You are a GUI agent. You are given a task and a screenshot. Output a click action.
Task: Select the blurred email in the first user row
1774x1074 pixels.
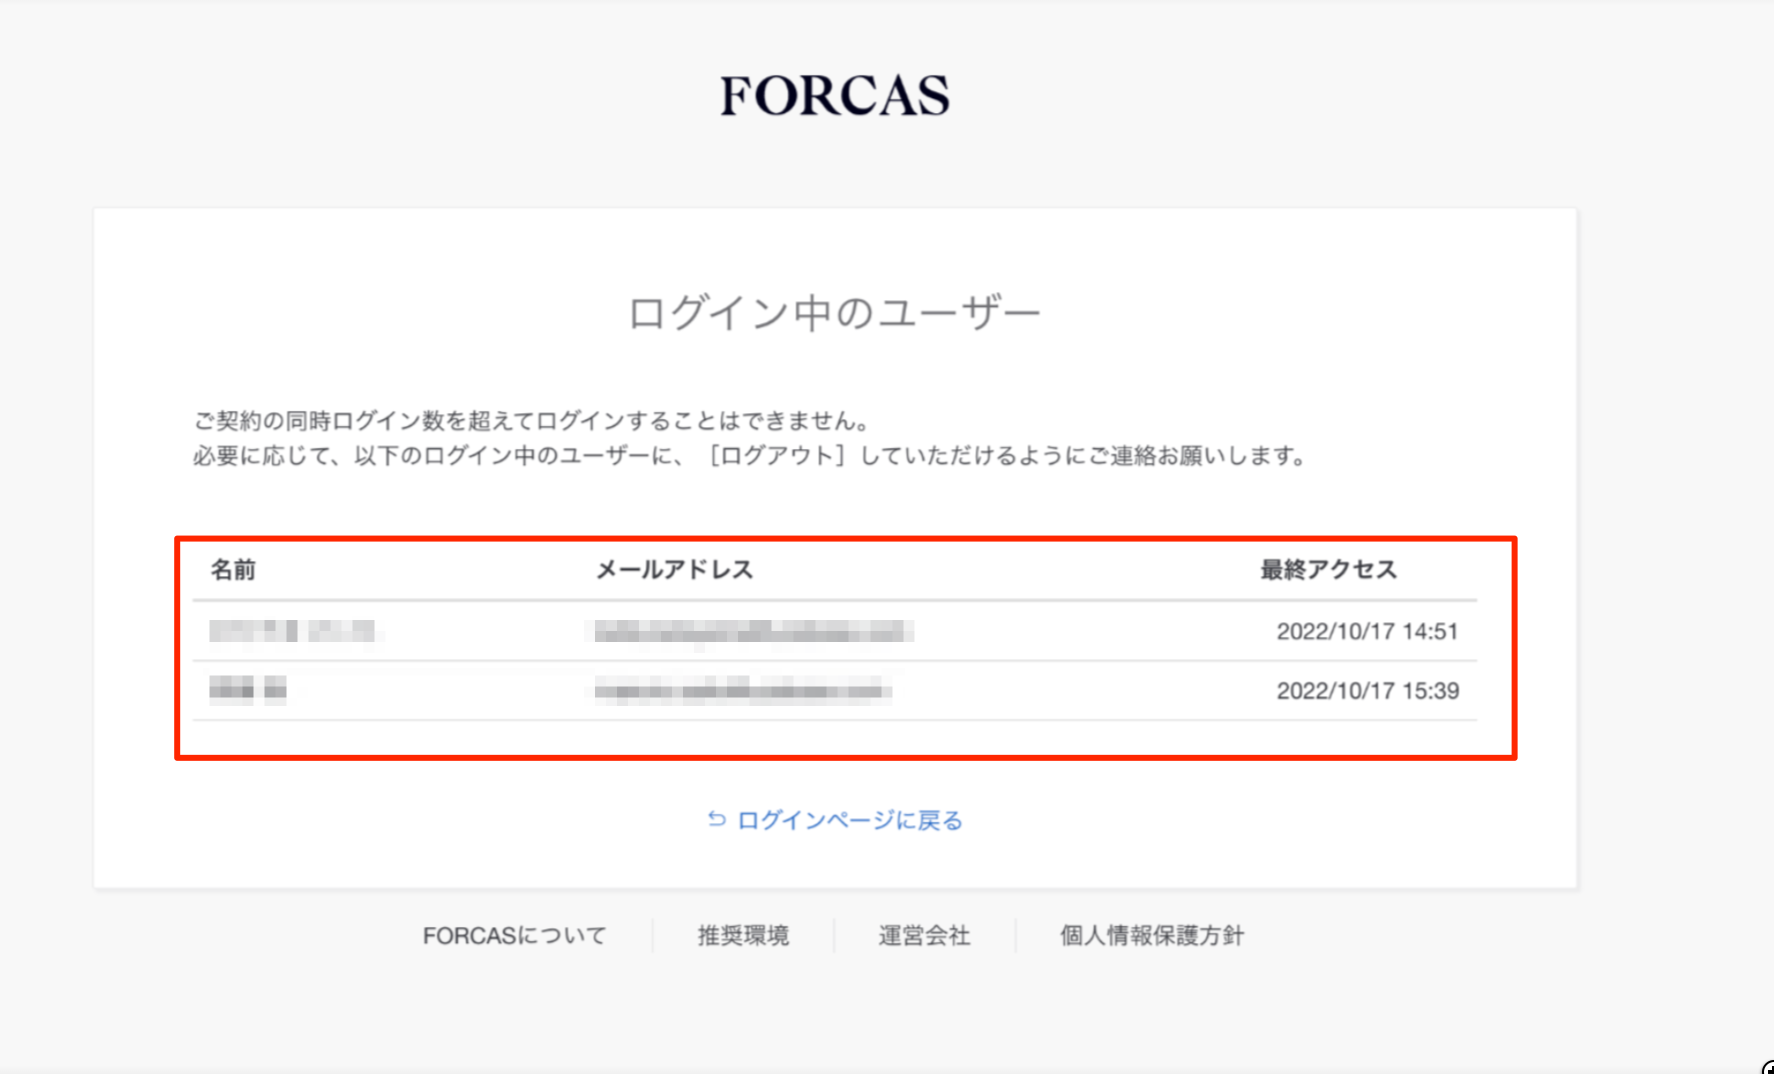[753, 631]
